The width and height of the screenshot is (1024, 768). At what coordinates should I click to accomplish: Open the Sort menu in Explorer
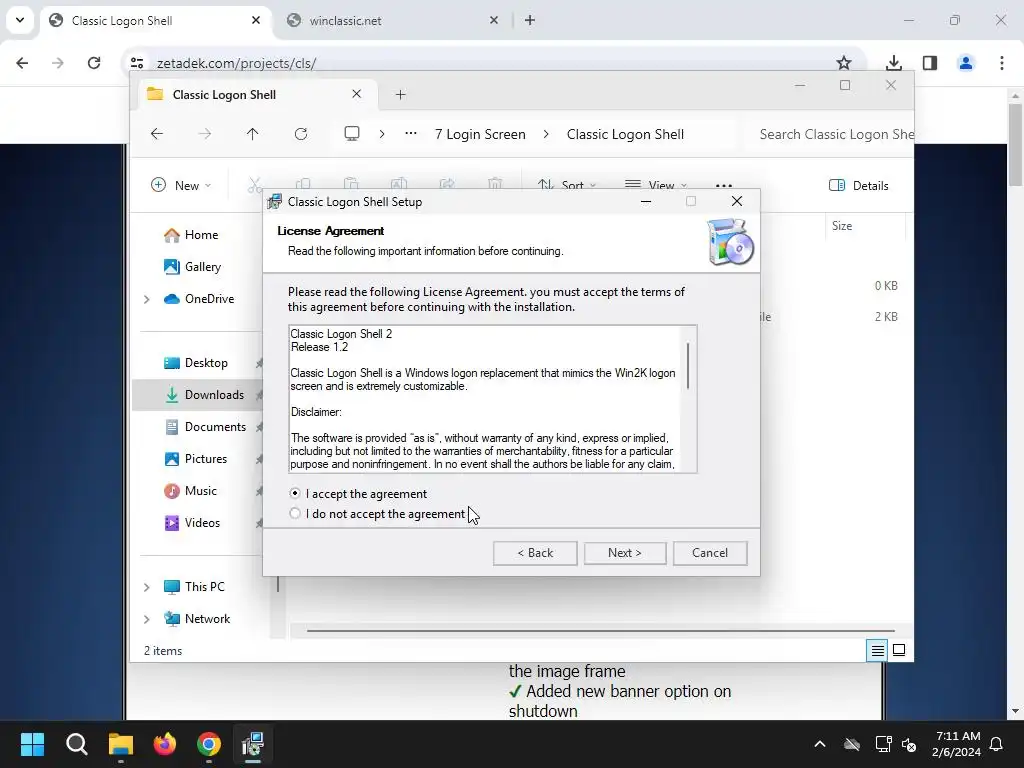pyautogui.click(x=566, y=186)
